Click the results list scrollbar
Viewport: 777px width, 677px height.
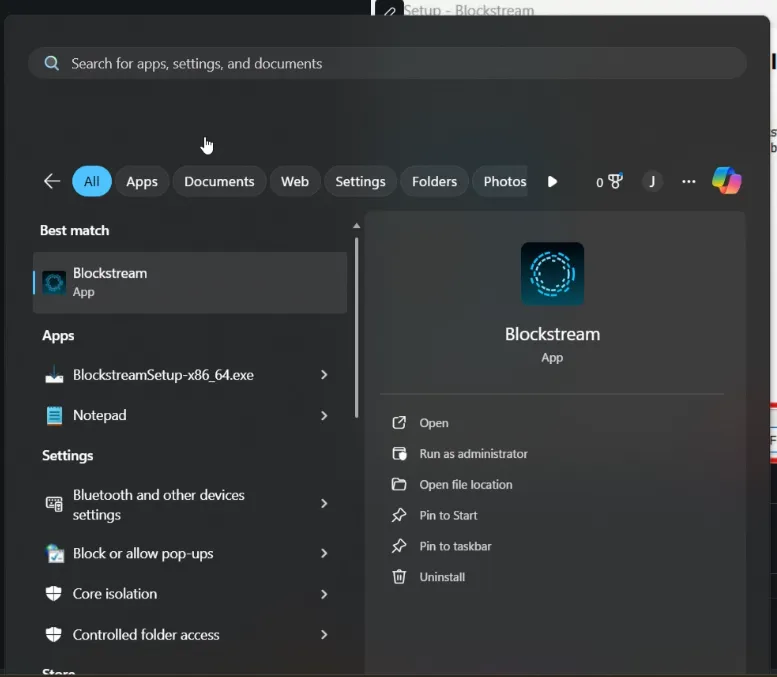(356, 327)
